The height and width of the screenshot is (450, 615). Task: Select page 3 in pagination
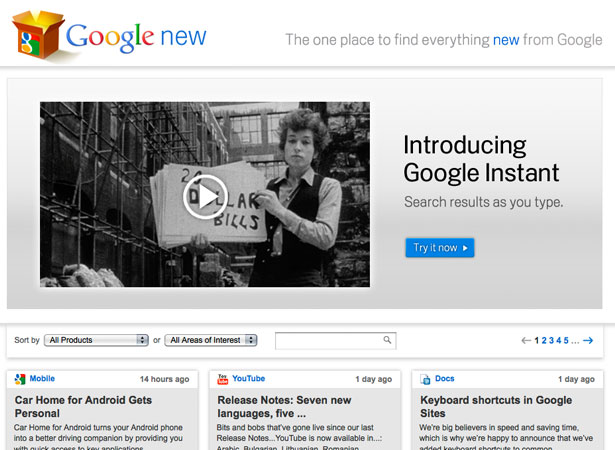point(551,341)
